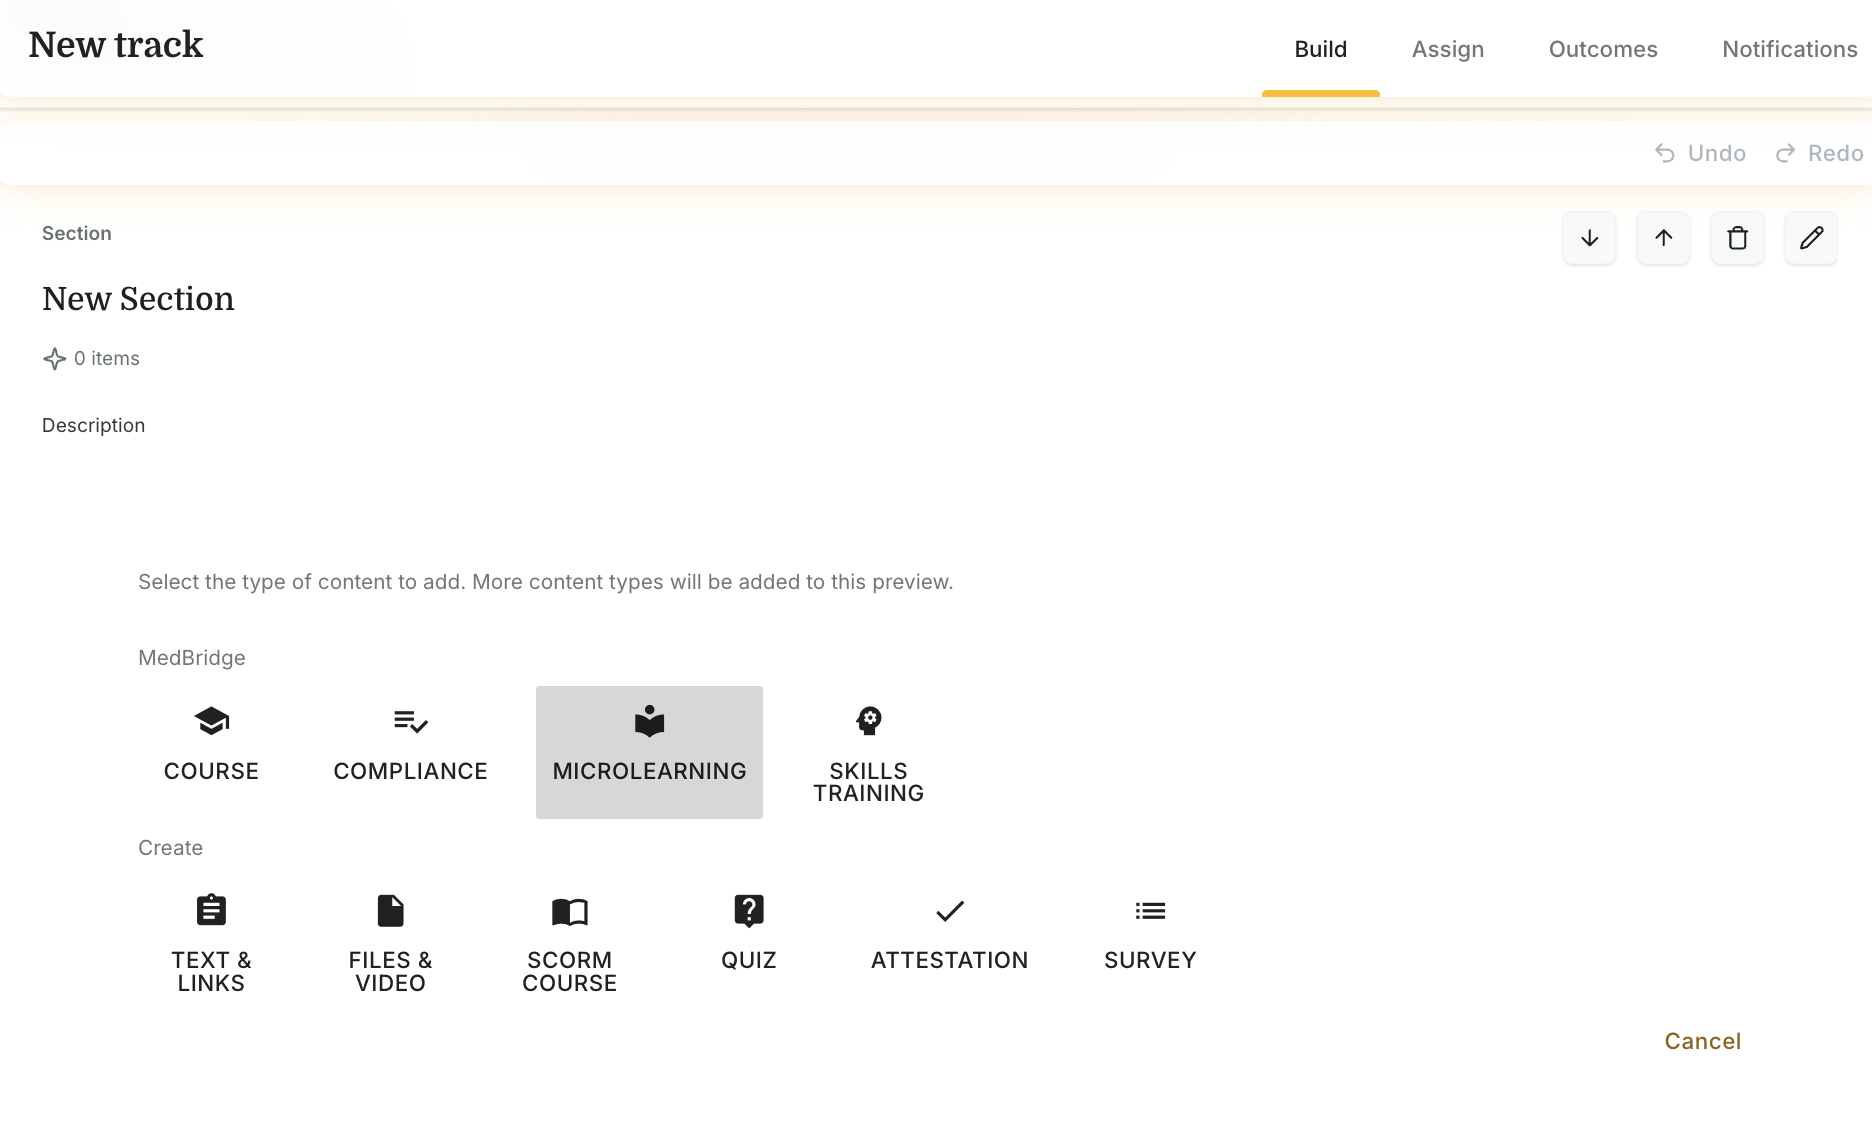Delete section using trash icon

pos(1737,238)
